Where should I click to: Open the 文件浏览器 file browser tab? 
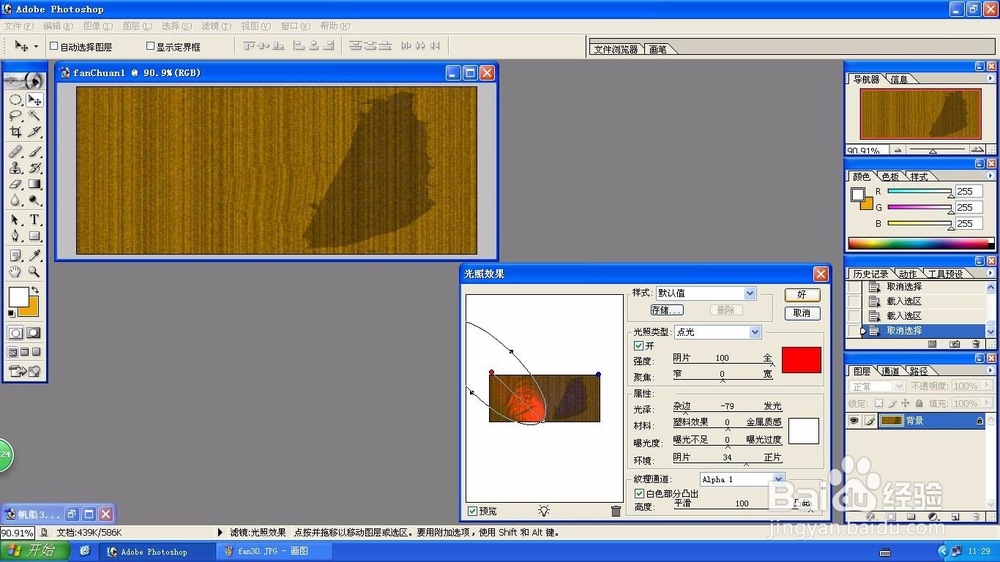click(x=615, y=49)
